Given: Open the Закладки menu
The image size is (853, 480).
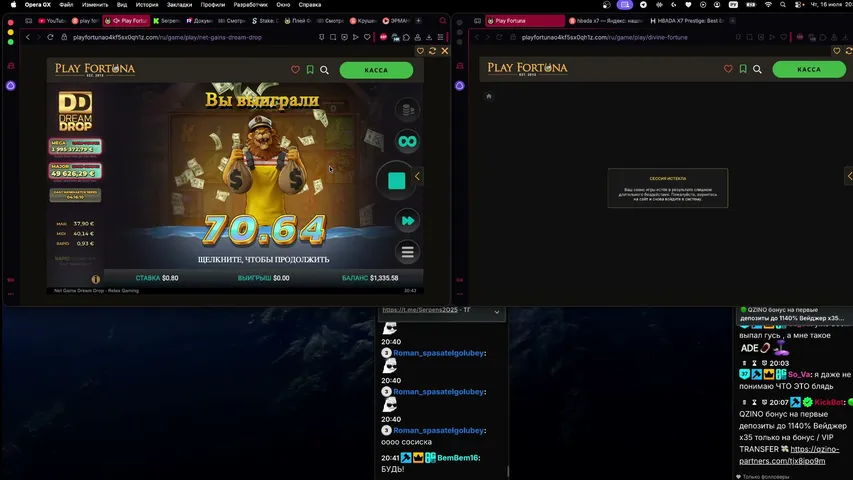Looking at the screenshot, I should (x=179, y=4).
